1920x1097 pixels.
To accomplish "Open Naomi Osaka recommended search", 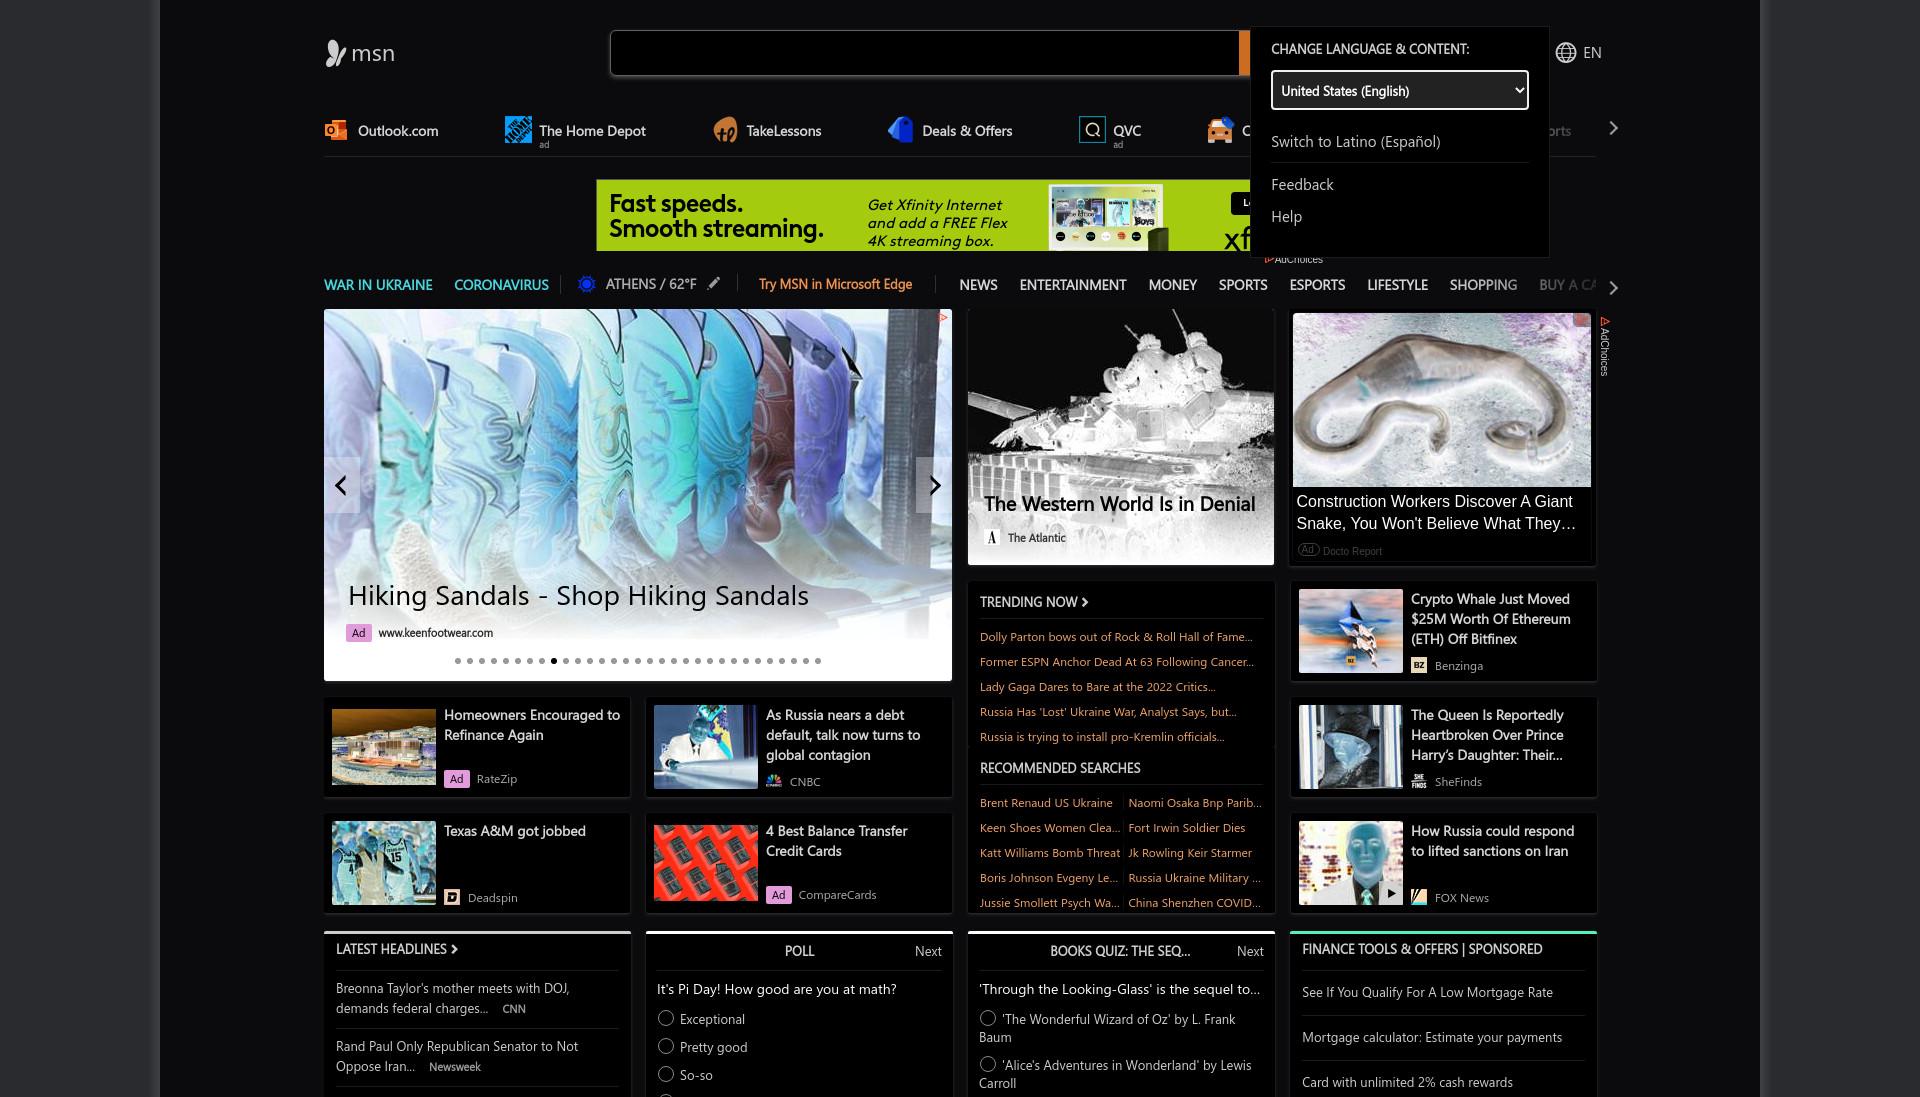I will click(1195, 803).
